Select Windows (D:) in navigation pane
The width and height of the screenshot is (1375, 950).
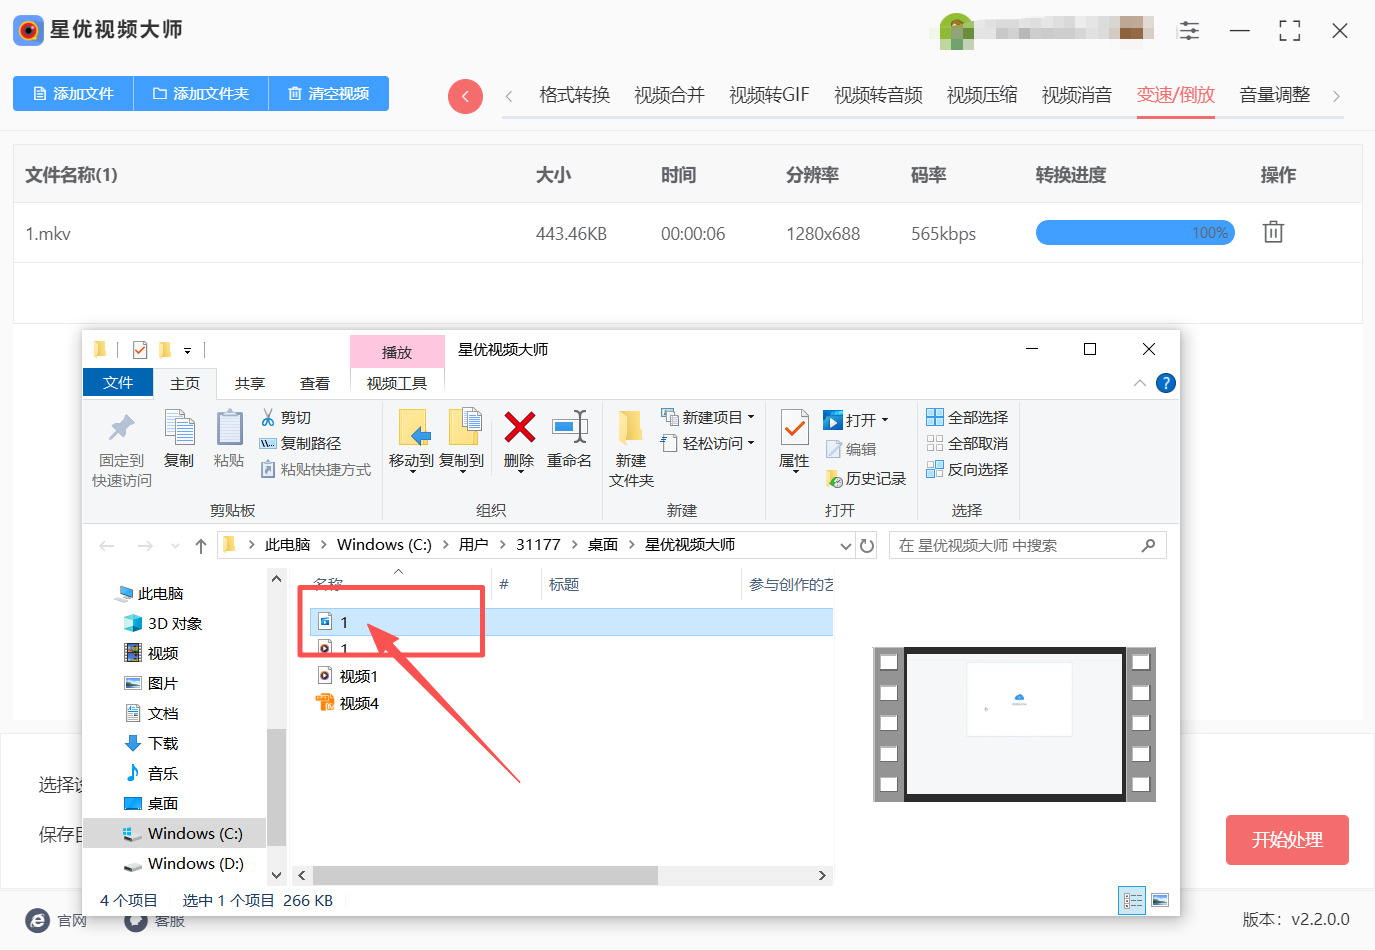(x=183, y=863)
